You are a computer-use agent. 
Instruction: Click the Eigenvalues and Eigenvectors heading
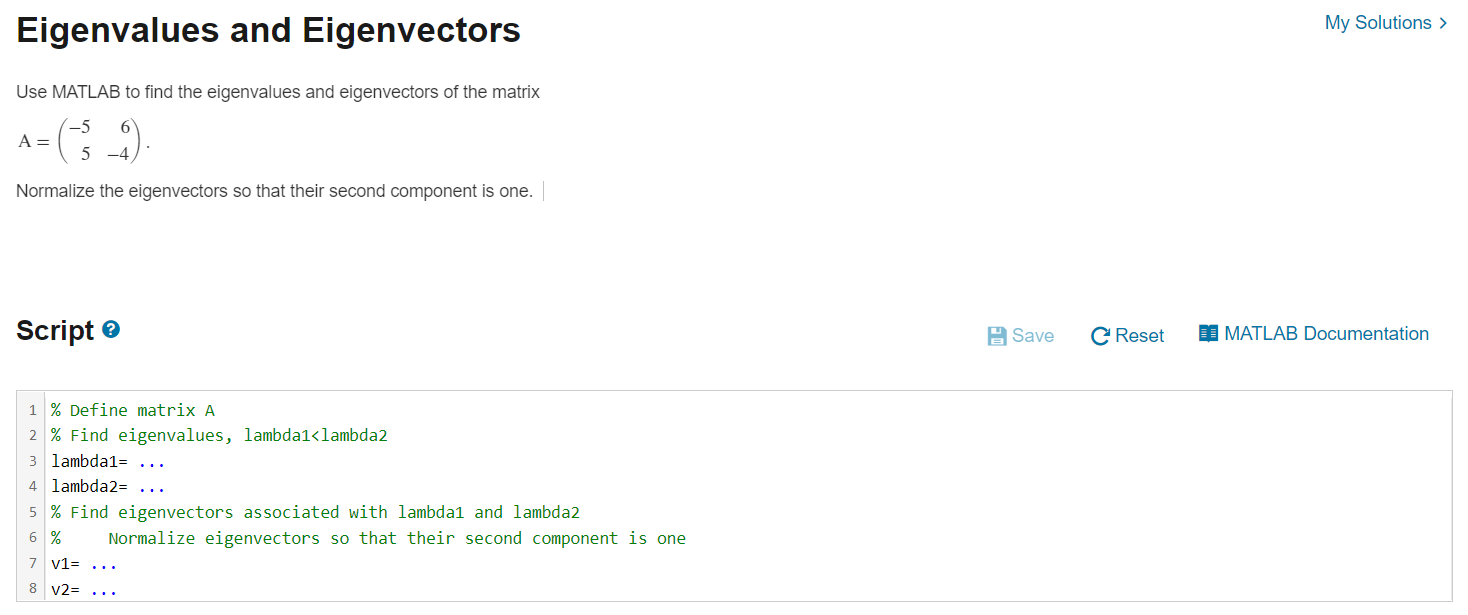268,30
